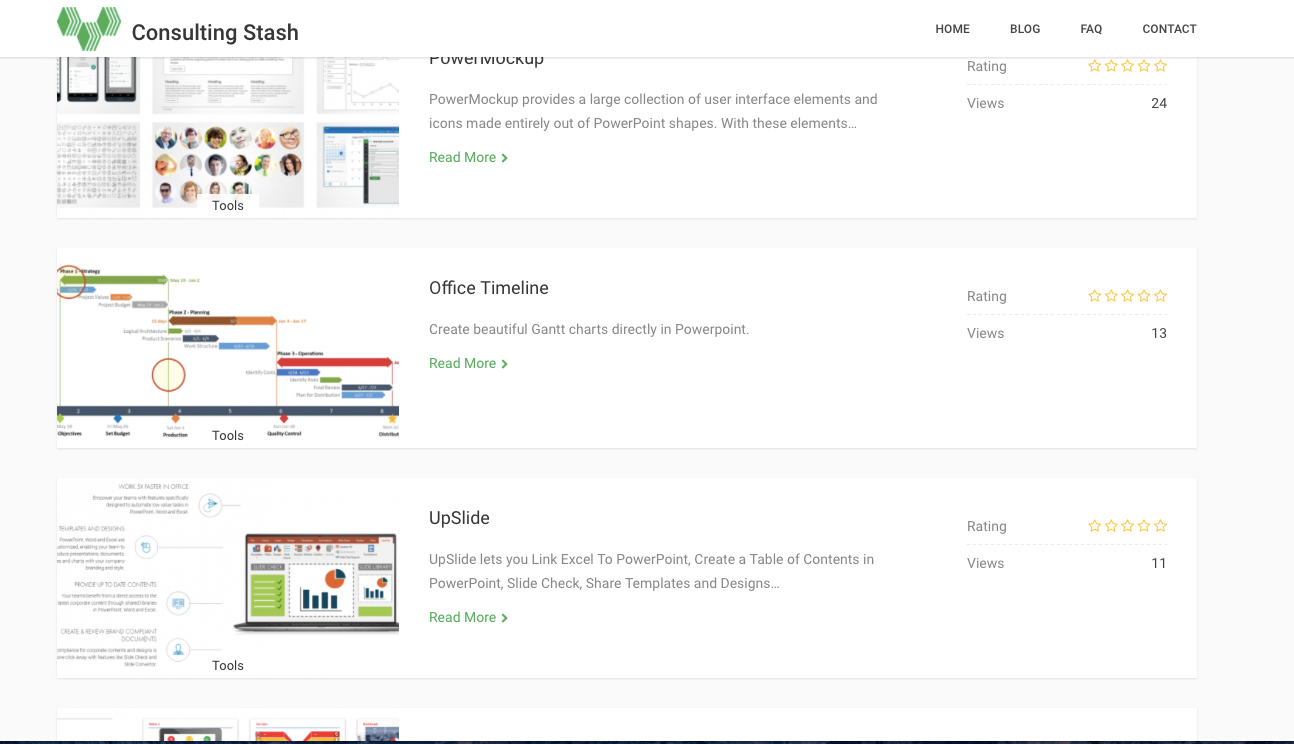Rate UpSlide five stars
The image size is (1294, 744).
point(1160,526)
